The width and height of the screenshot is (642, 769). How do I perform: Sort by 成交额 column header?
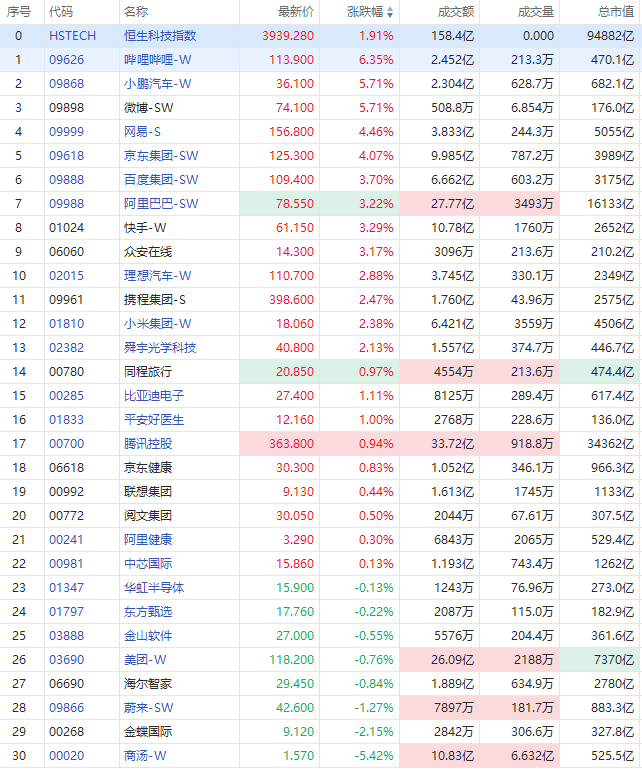(x=456, y=12)
